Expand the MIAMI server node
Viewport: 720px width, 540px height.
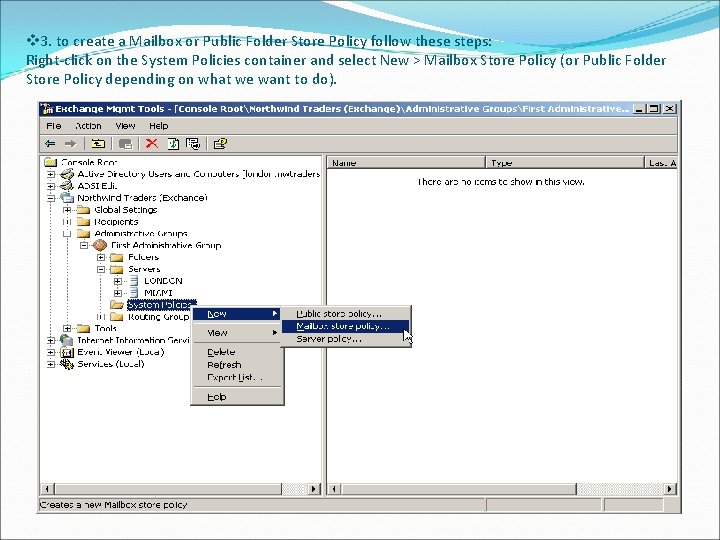point(118,293)
